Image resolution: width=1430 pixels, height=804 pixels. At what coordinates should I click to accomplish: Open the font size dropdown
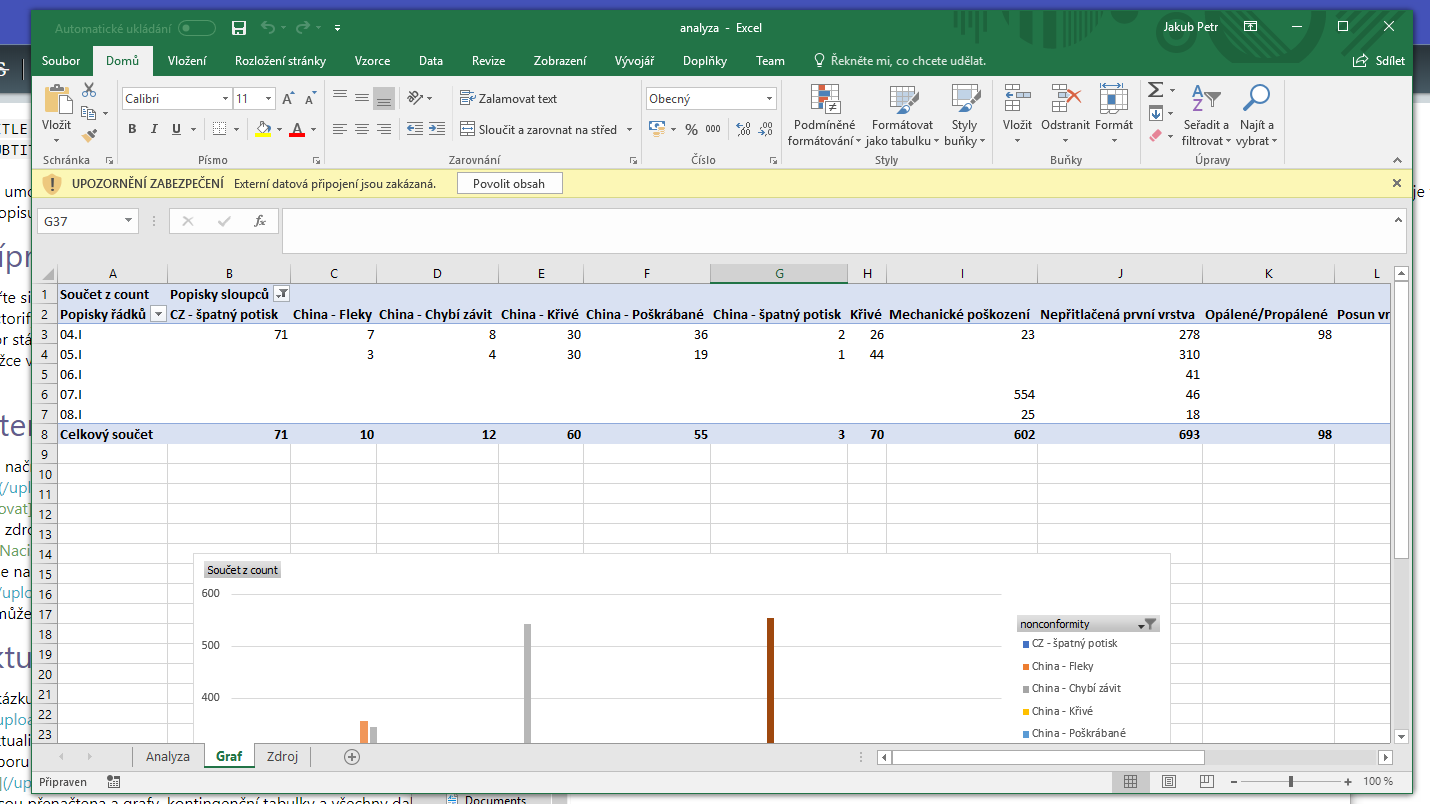pyautogui.click(x=269, y=99)
